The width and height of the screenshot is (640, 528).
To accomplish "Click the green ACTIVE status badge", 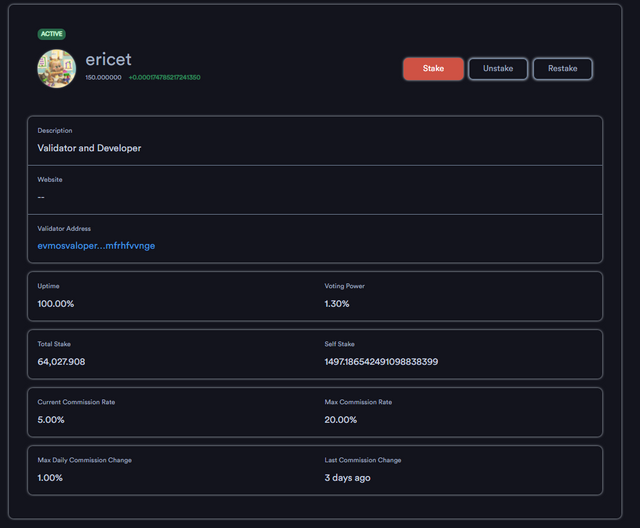I will coord(51,34).
